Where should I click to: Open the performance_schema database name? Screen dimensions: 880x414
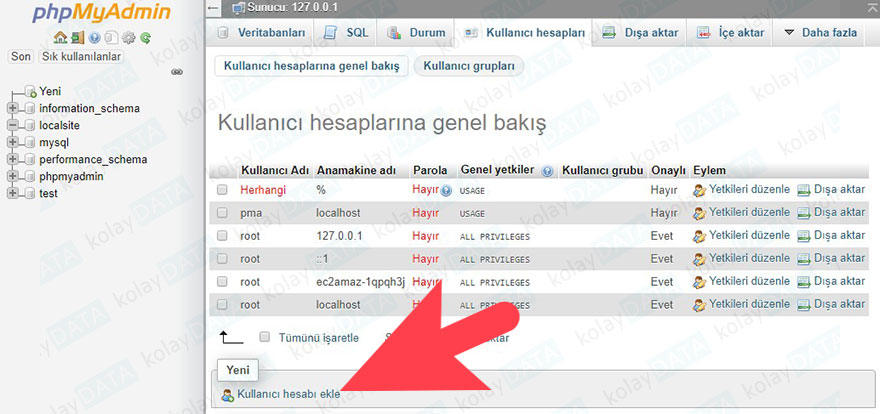click(93, 159)
